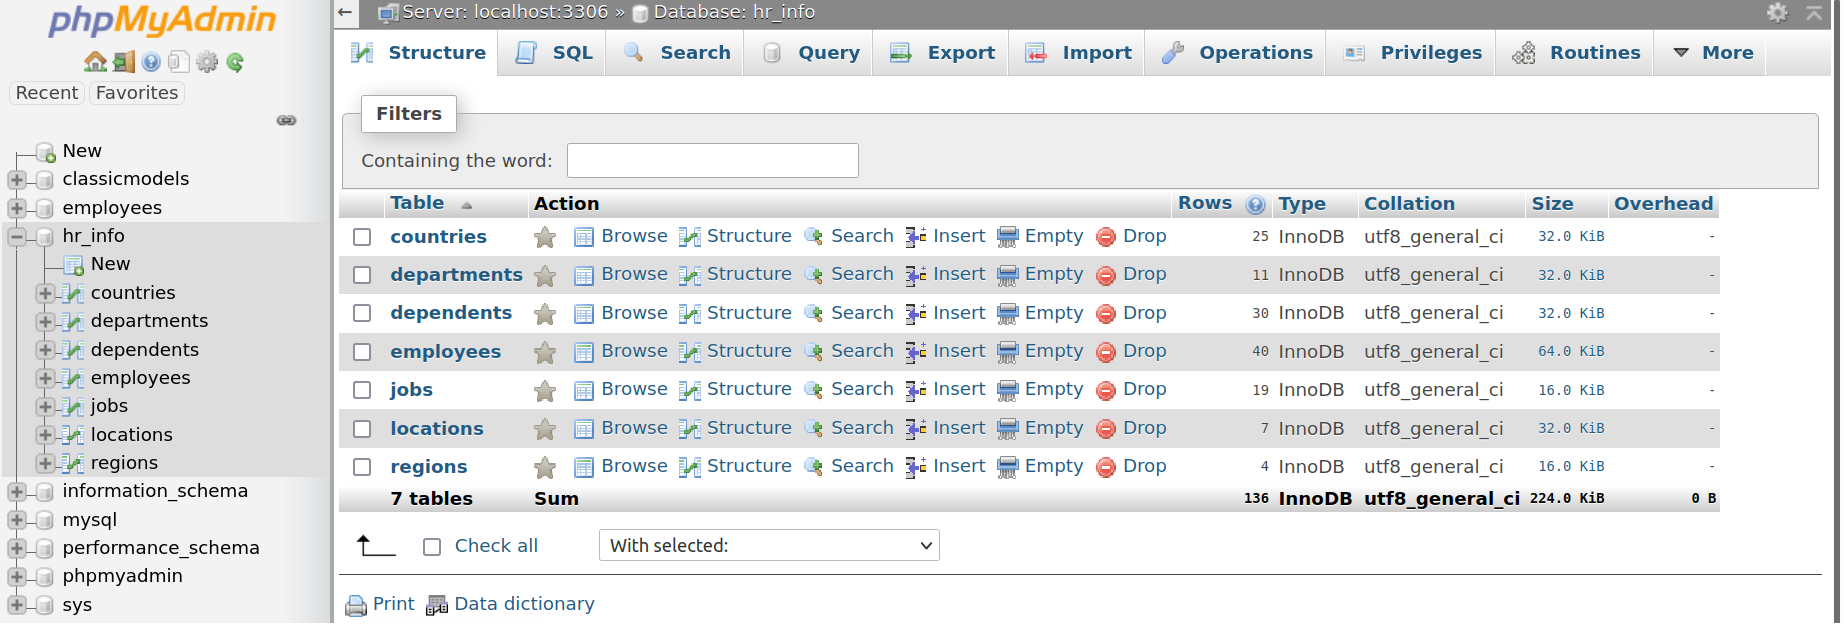1844x624 pixels.
Task: Open phpMyAdmin documentation help icon
Action: click(x=151, y=62)
